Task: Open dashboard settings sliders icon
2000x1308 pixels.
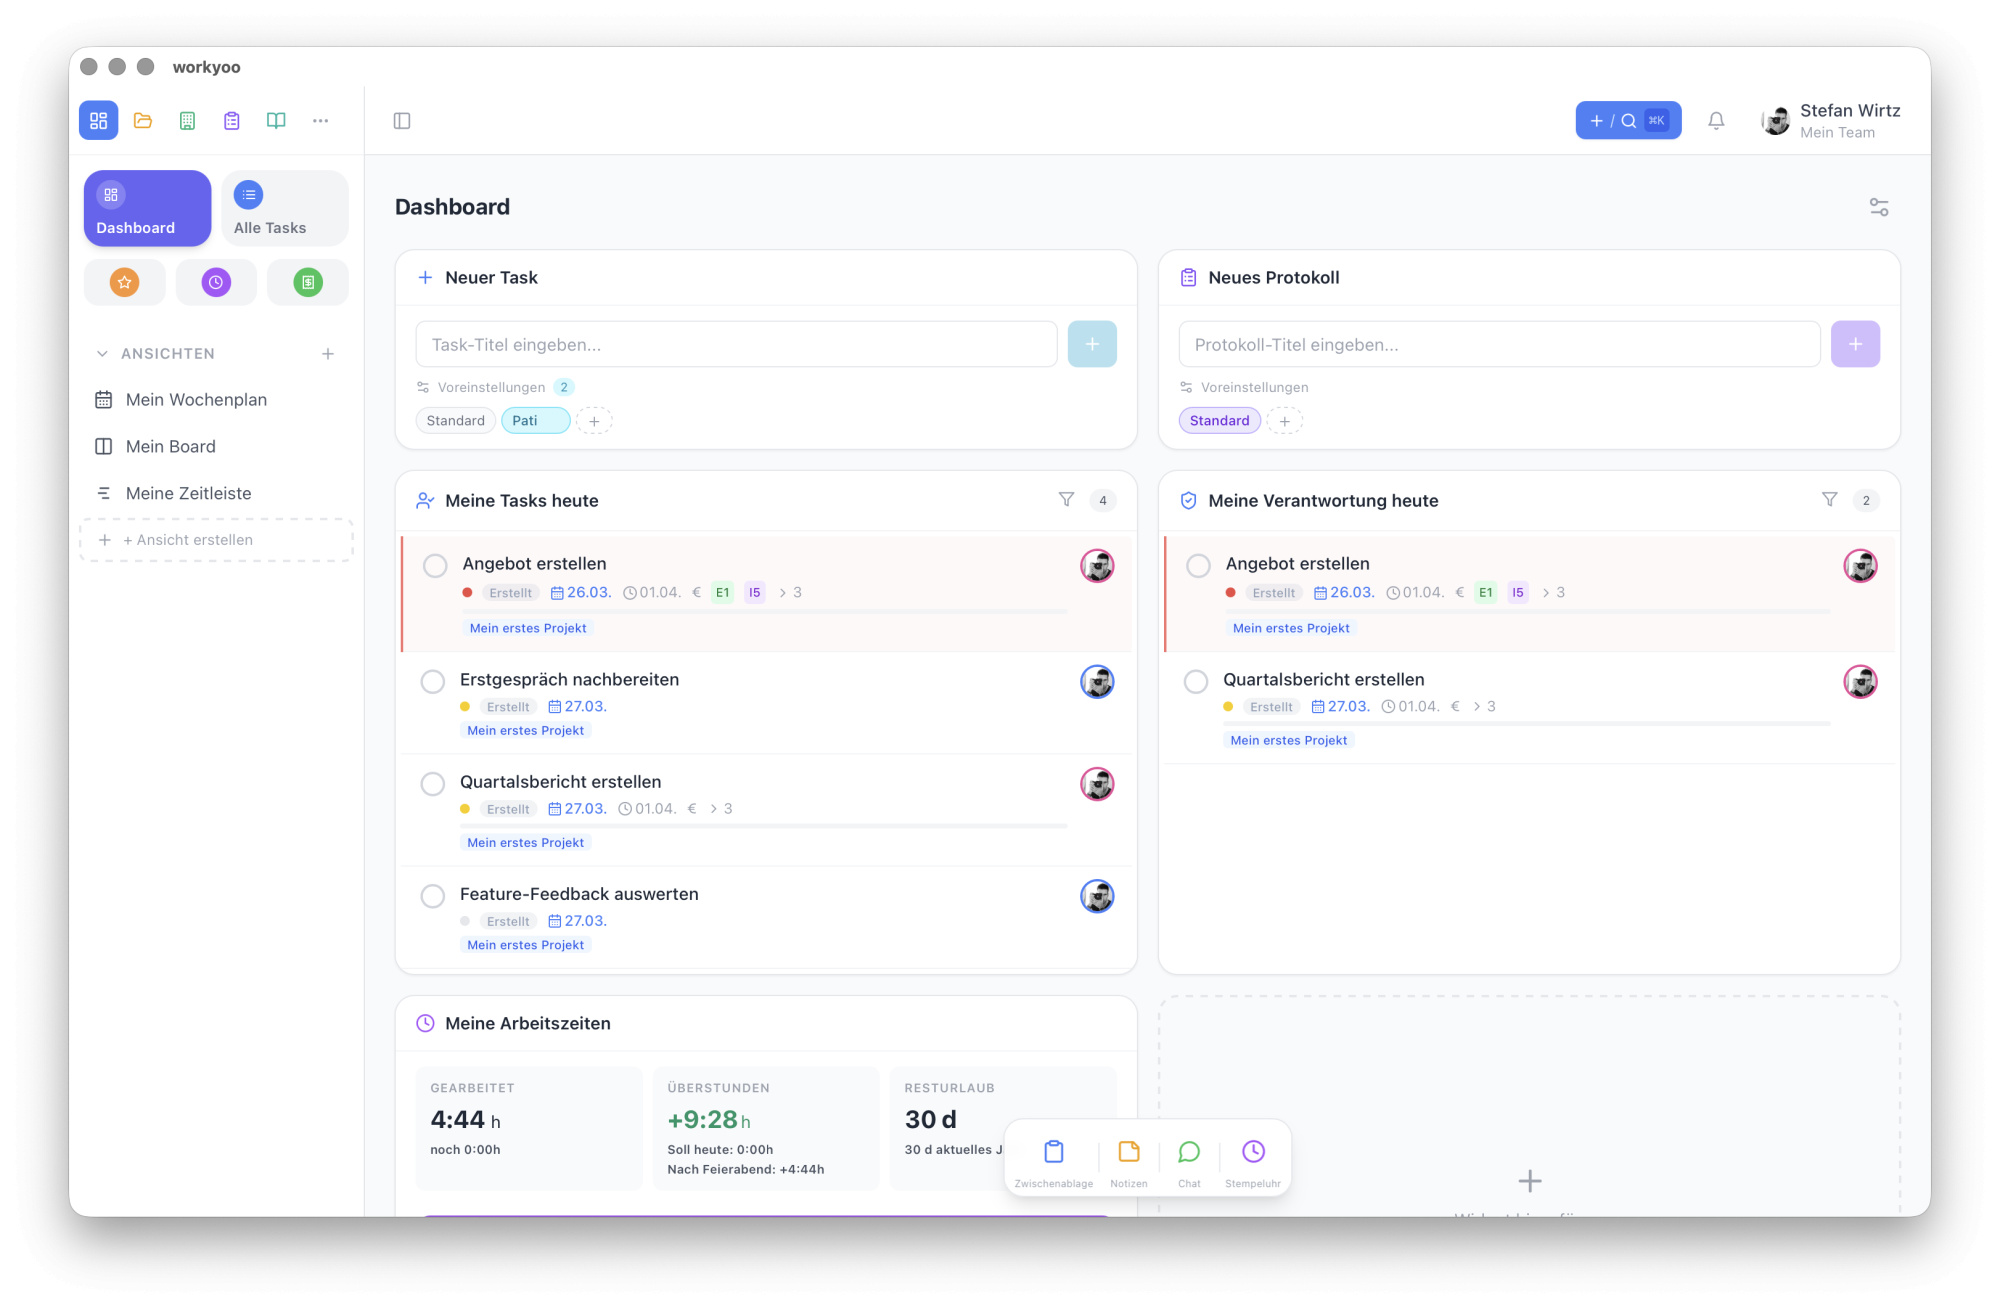Action: (1879, 207)
